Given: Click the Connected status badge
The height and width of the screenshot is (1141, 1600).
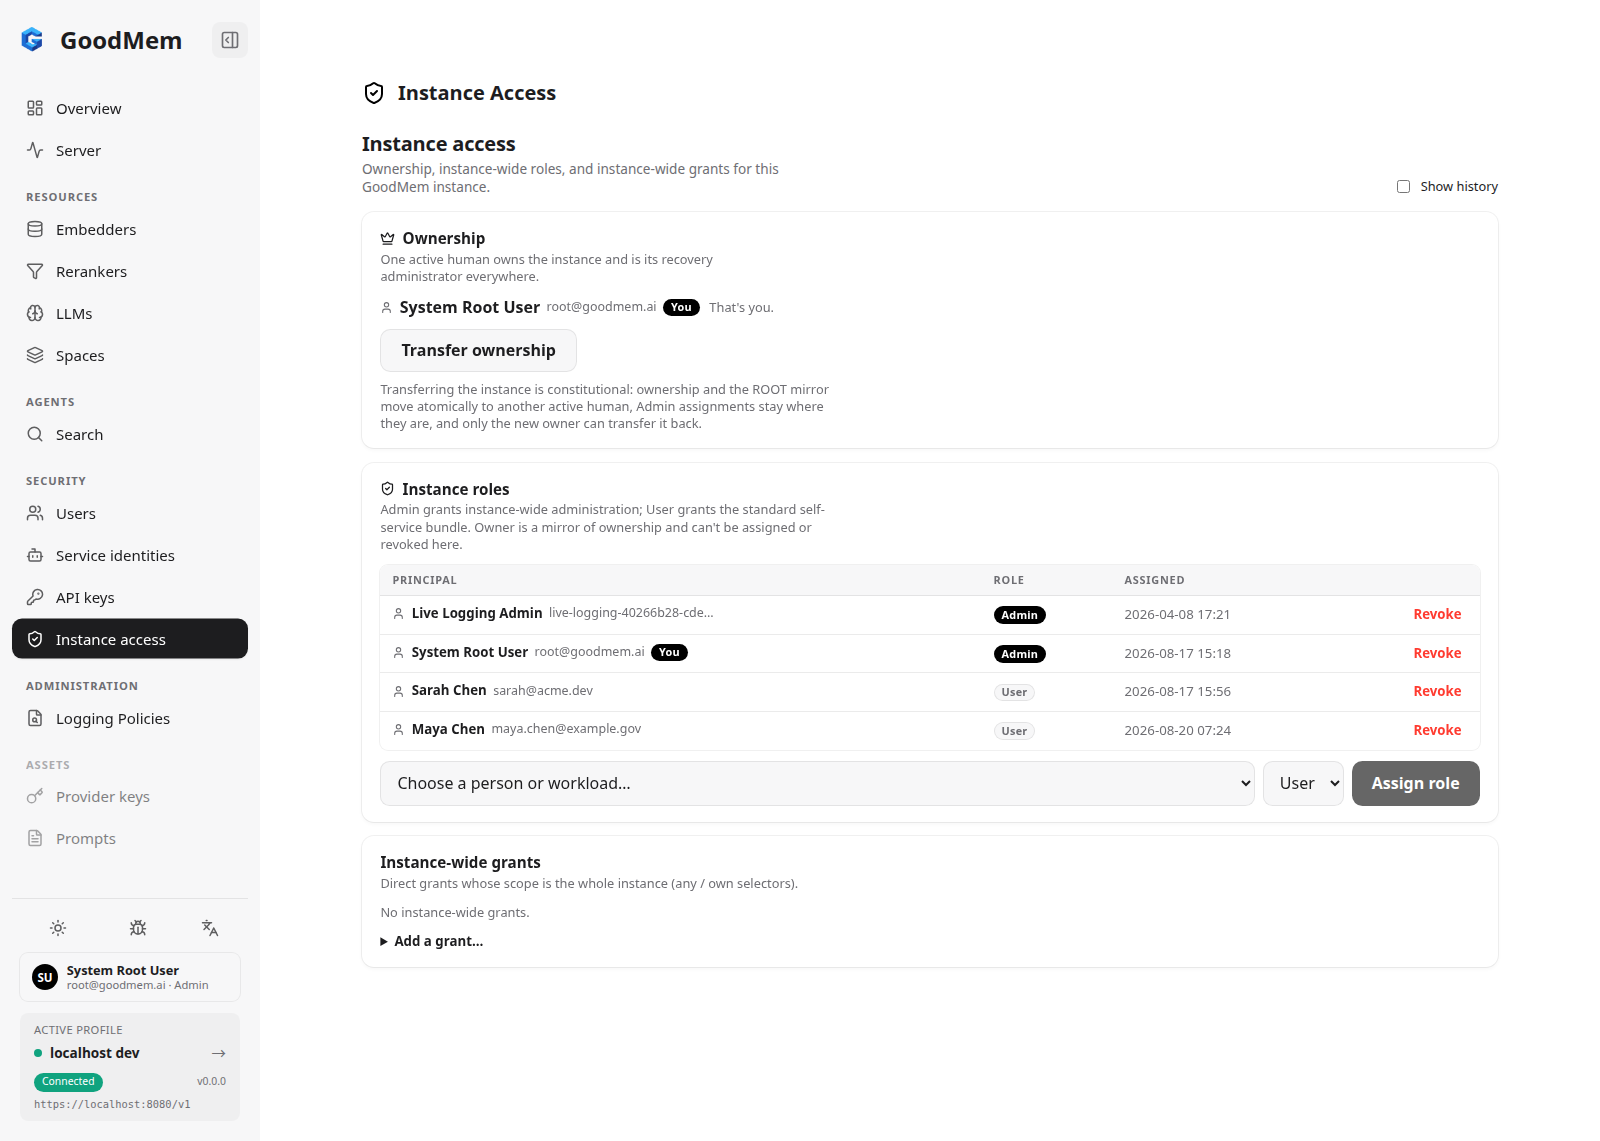Looking at the screenshot, I should (68, 1081).
